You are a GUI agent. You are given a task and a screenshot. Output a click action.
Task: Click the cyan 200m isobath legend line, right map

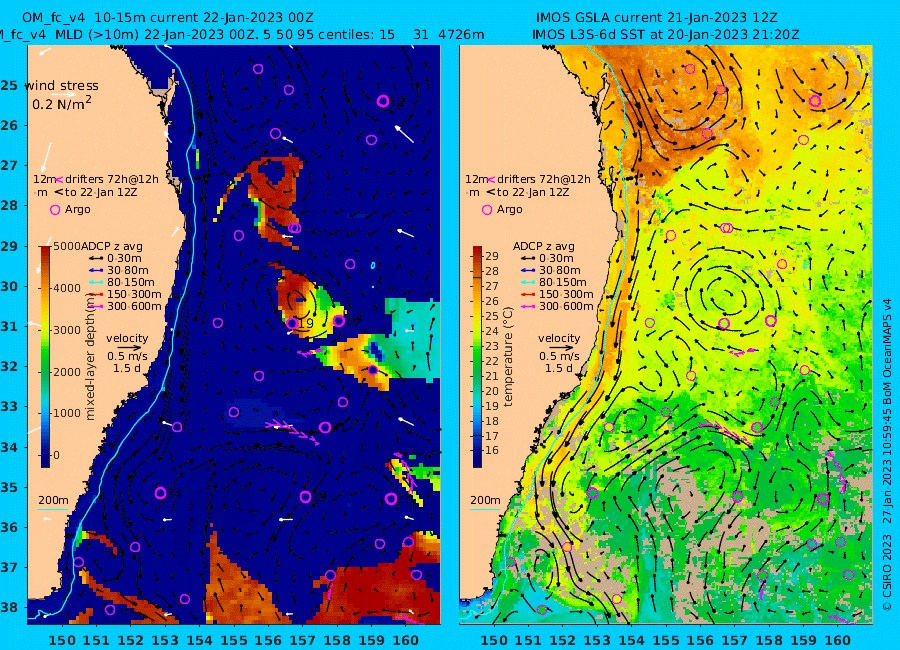pyautogui.click(x=485, y=509)
